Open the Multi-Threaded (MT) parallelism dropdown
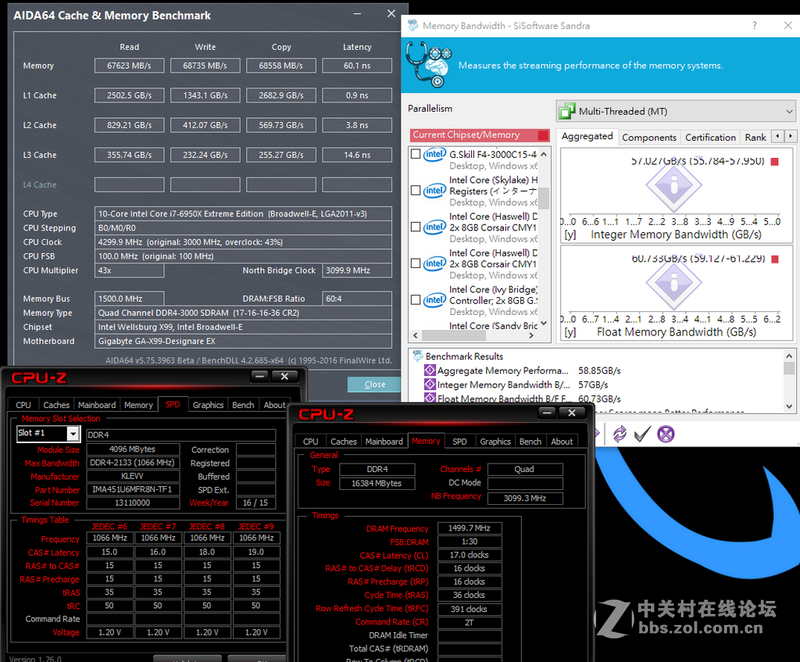This screenshot has height=662, width=800. (786, 110)
